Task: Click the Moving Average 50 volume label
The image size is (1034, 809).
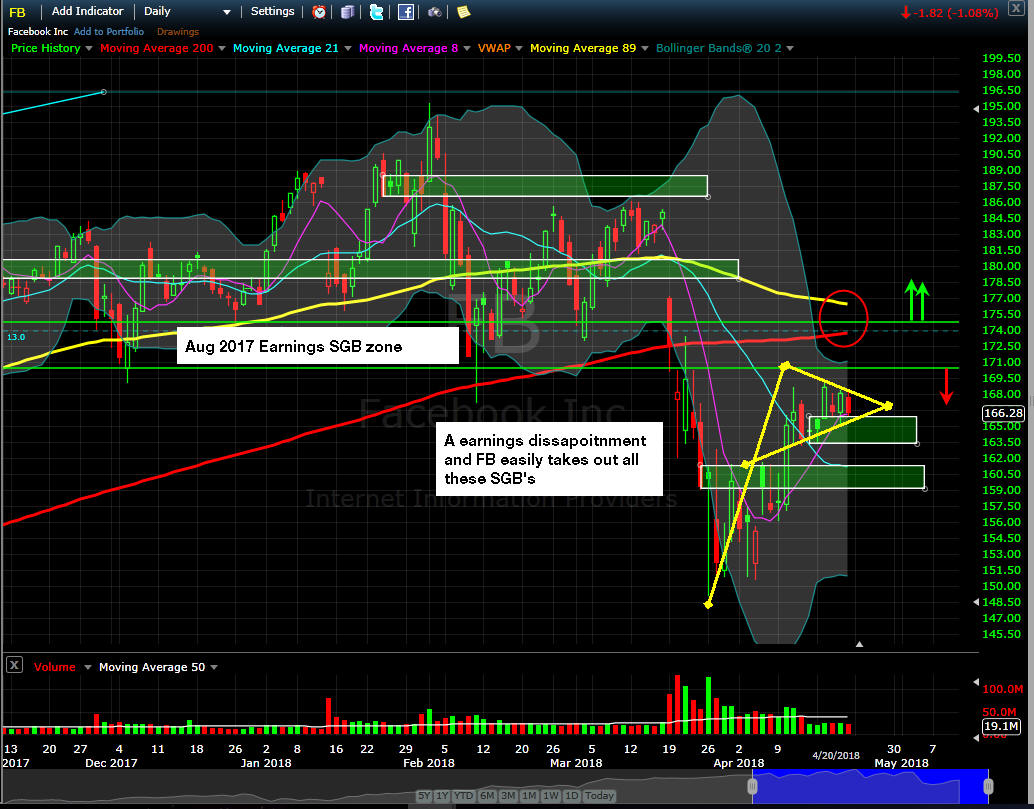Action: [x=152, y=667]
